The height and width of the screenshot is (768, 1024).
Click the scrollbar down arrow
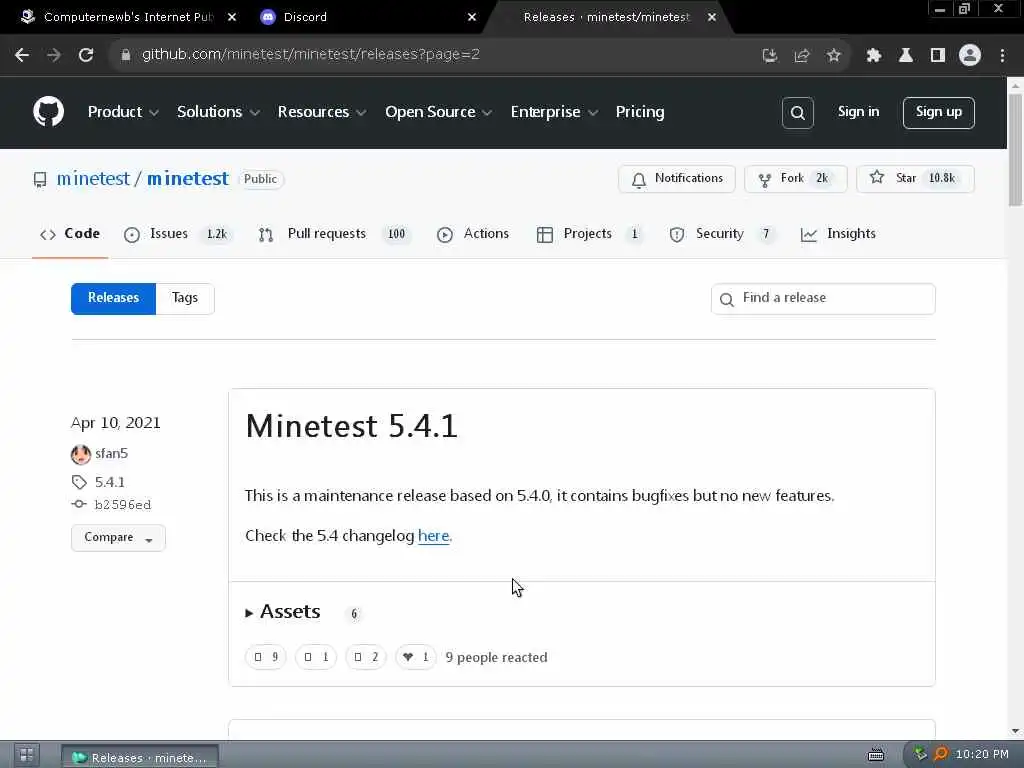point(1015,731)
